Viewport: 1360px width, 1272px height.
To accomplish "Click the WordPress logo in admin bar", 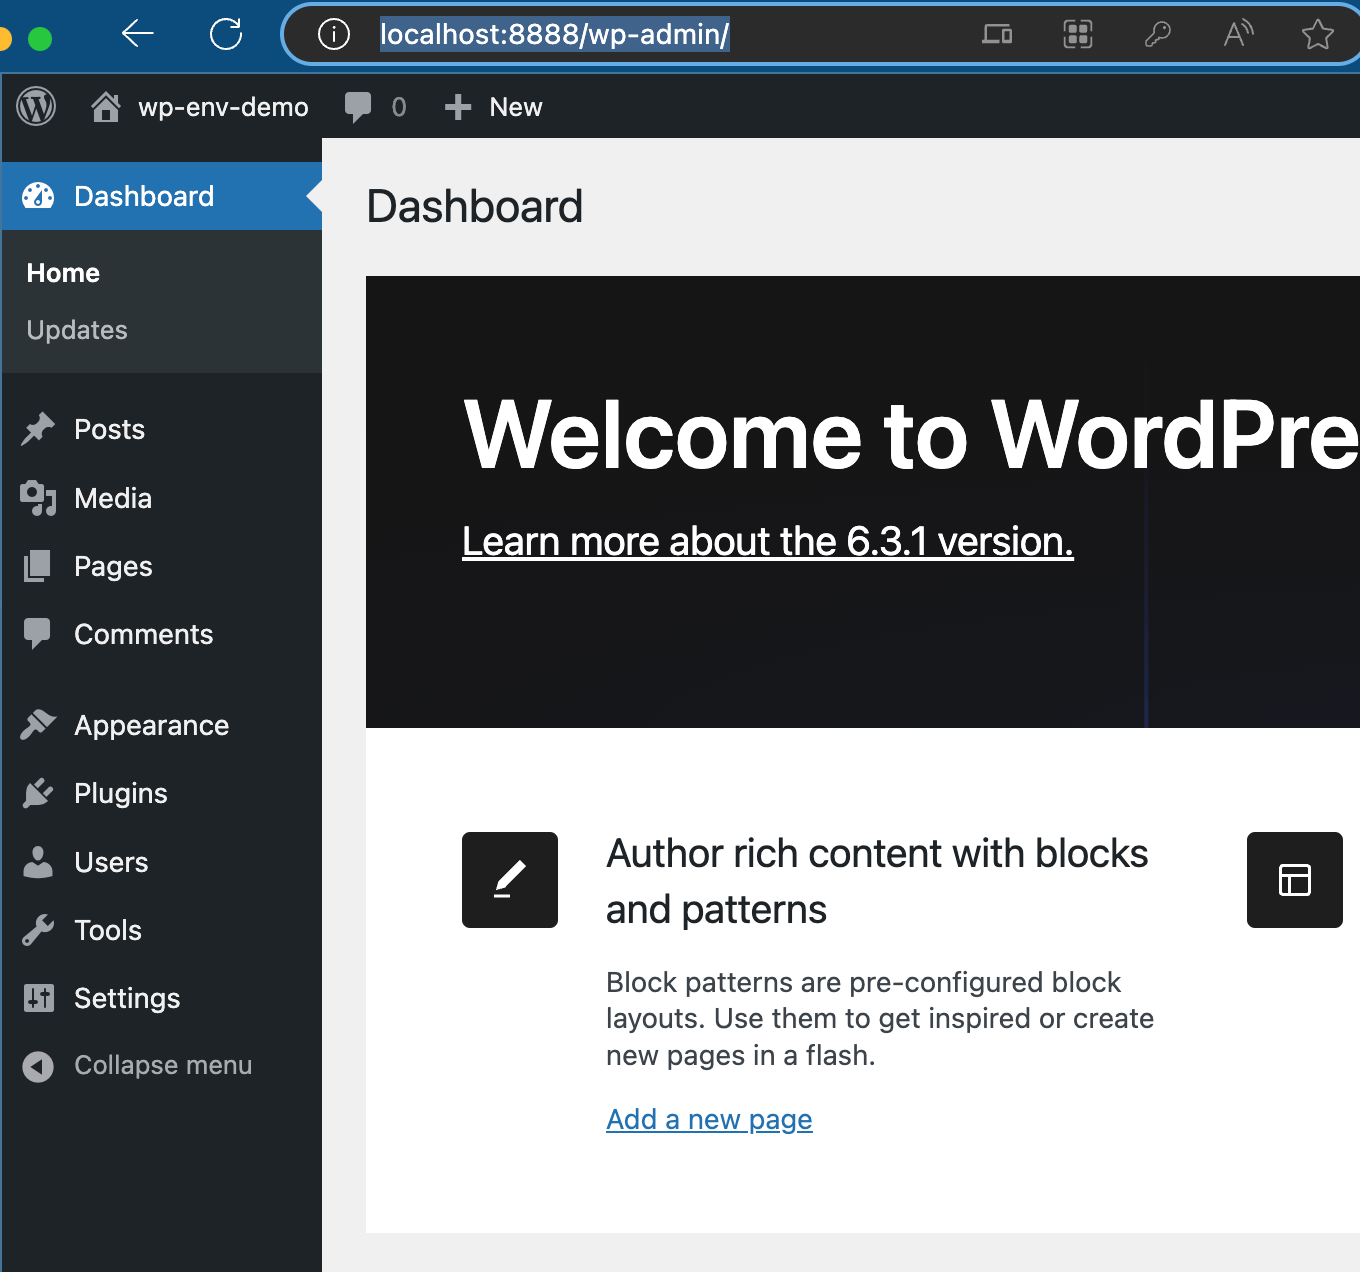I will [x=36, y=106].
